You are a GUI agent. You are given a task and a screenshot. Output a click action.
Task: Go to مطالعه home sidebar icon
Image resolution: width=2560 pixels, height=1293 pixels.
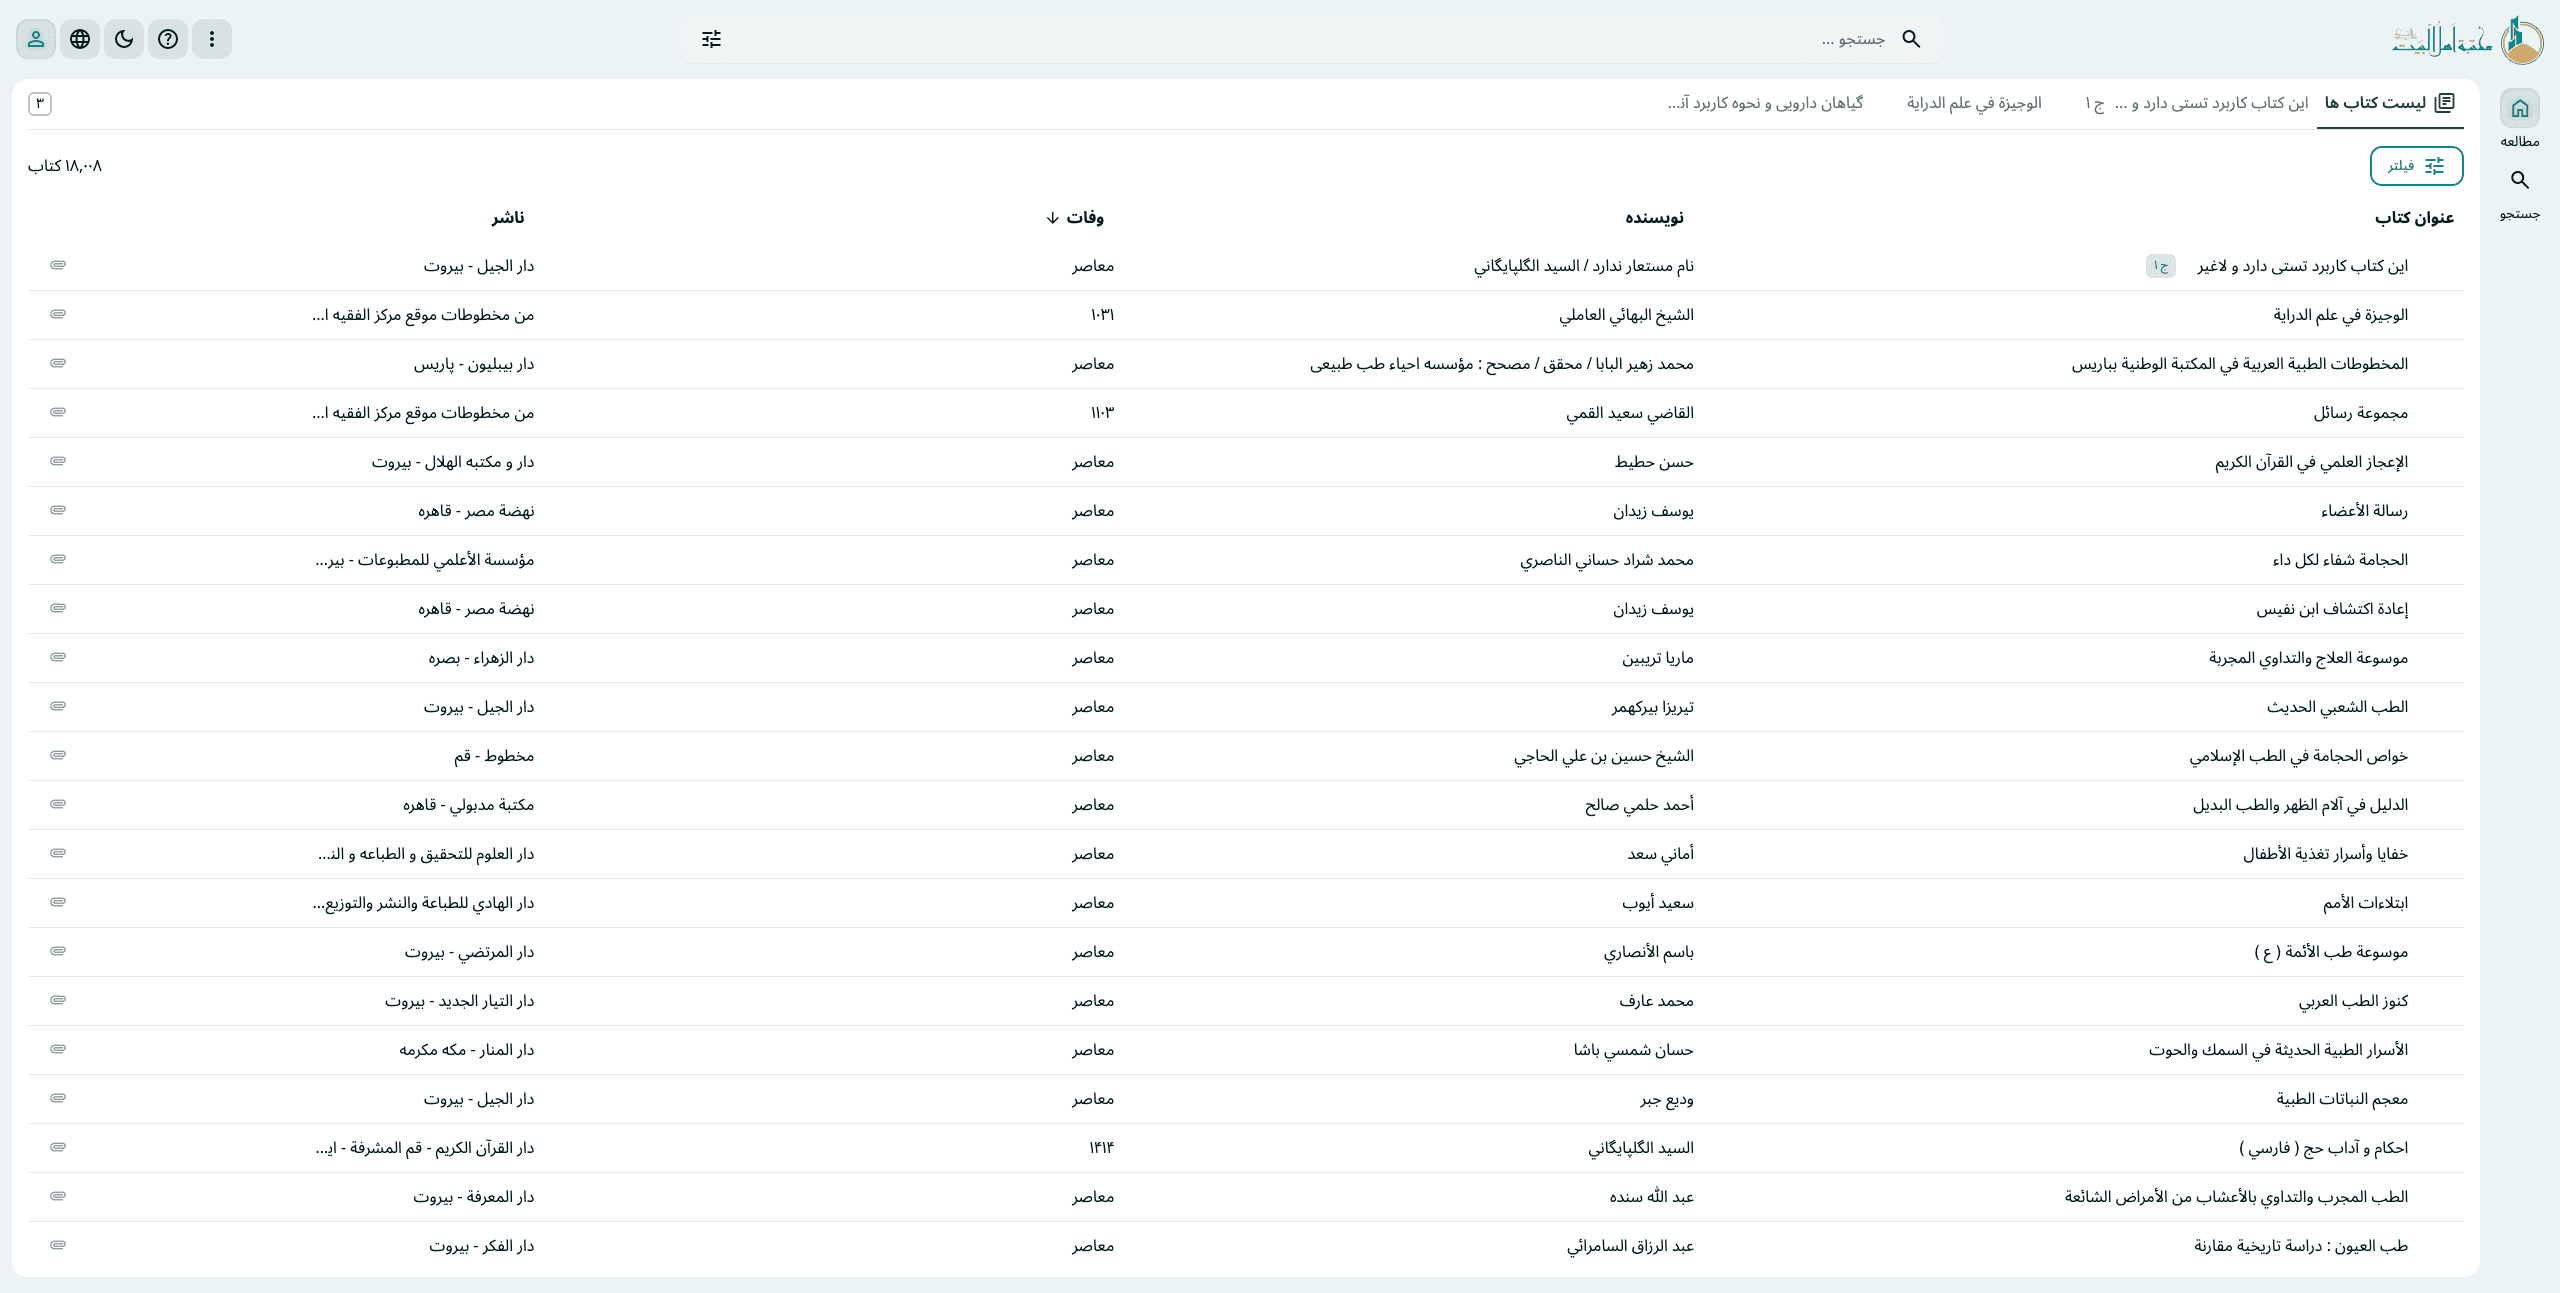click(x=2519, y=109)
